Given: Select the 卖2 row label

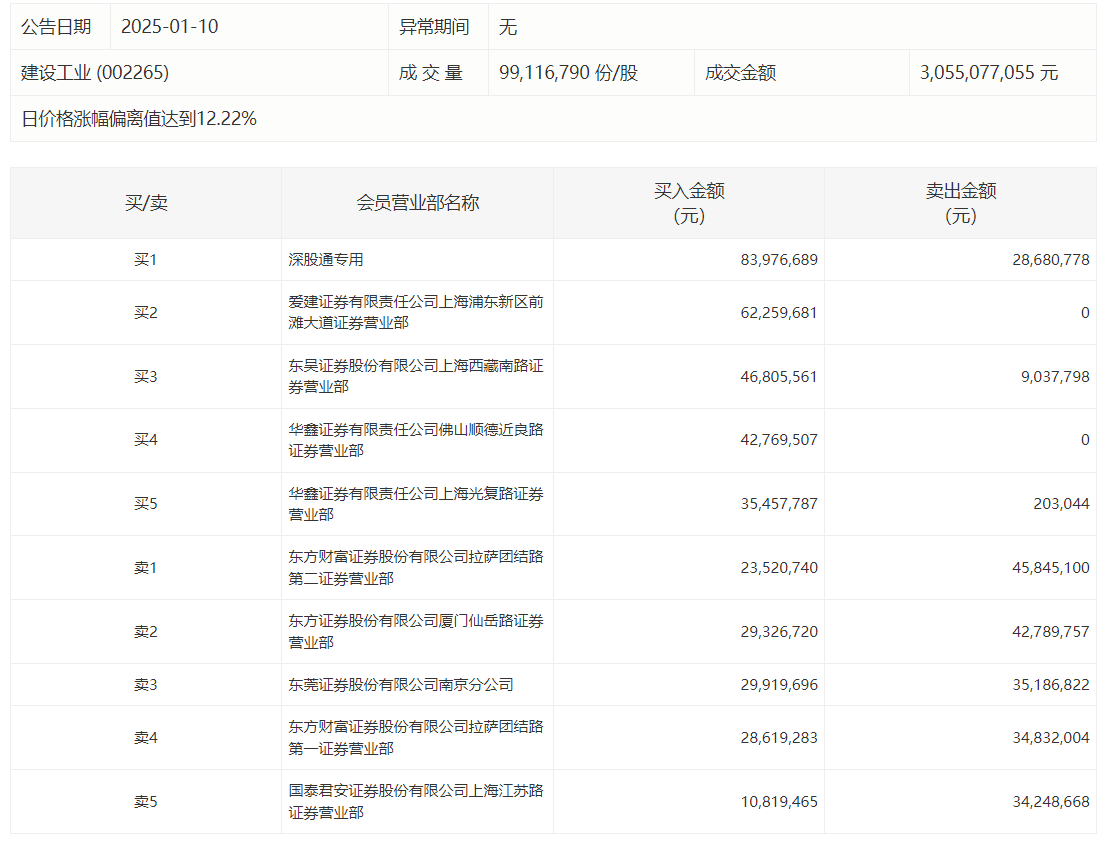Looking at the screenshot, I should click(x=146, y=631).
